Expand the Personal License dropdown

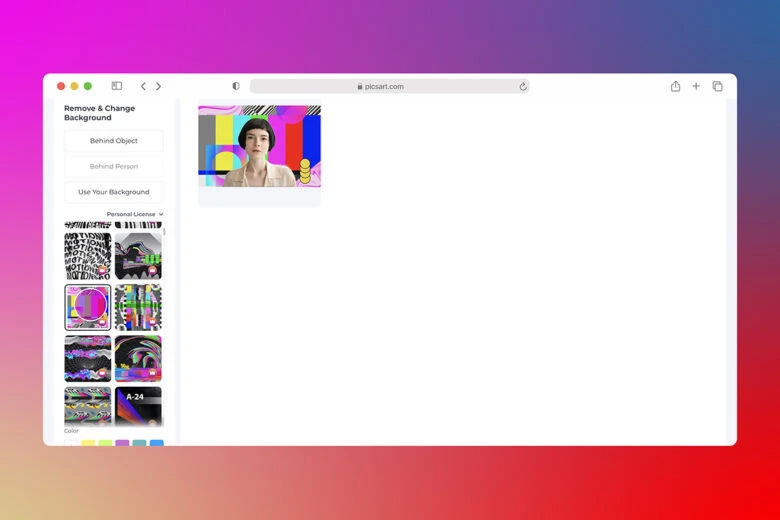coord(135,214)
